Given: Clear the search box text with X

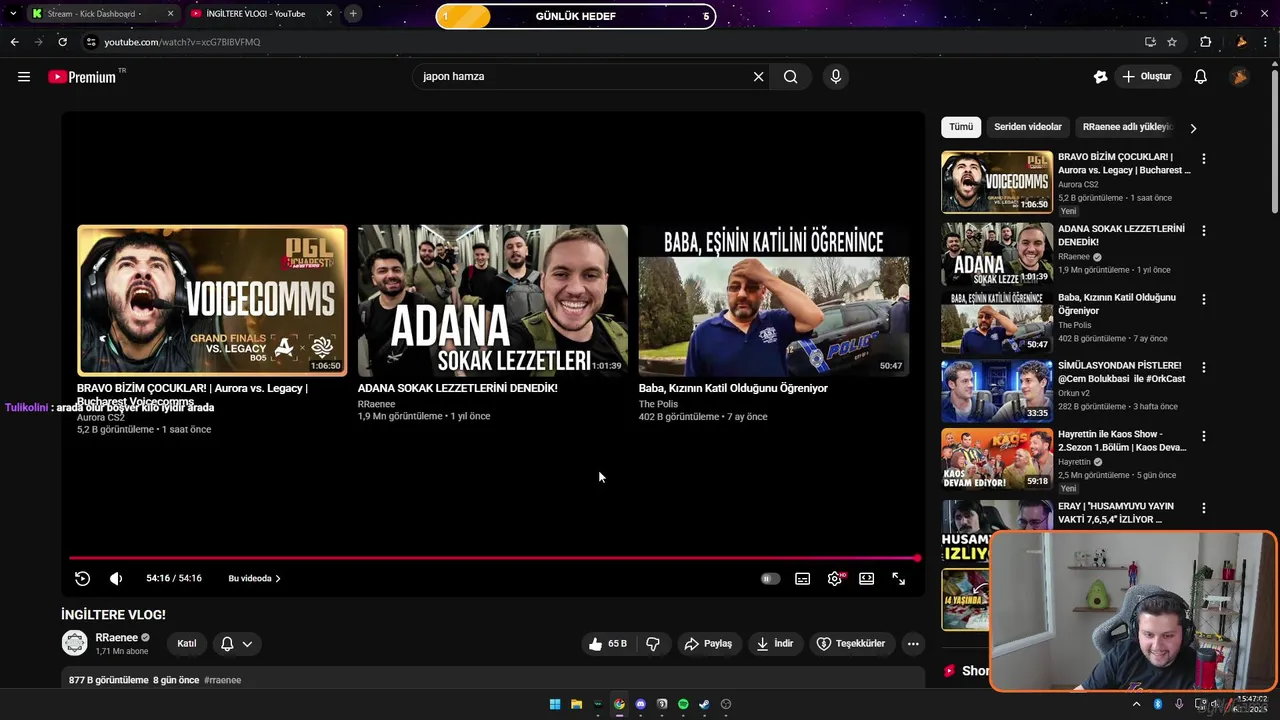Looking at the screenshot, I should pyautogui.click(x=758, y=77).
